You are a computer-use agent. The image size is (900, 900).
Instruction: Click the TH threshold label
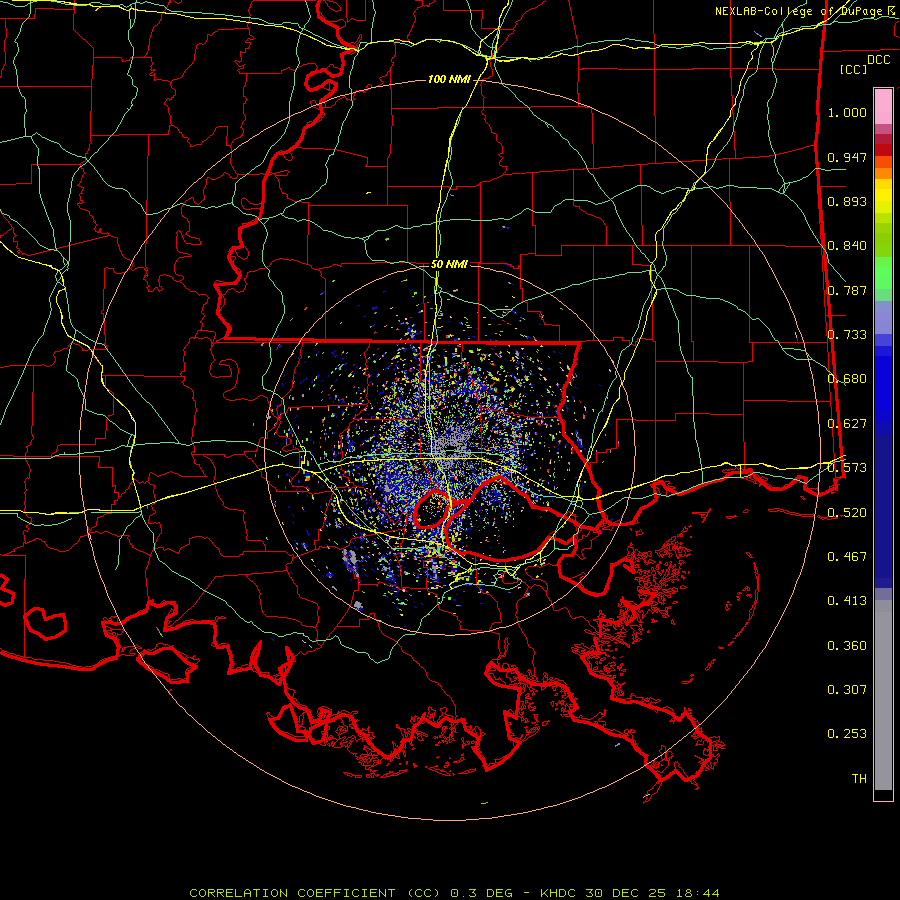[859, 779]
